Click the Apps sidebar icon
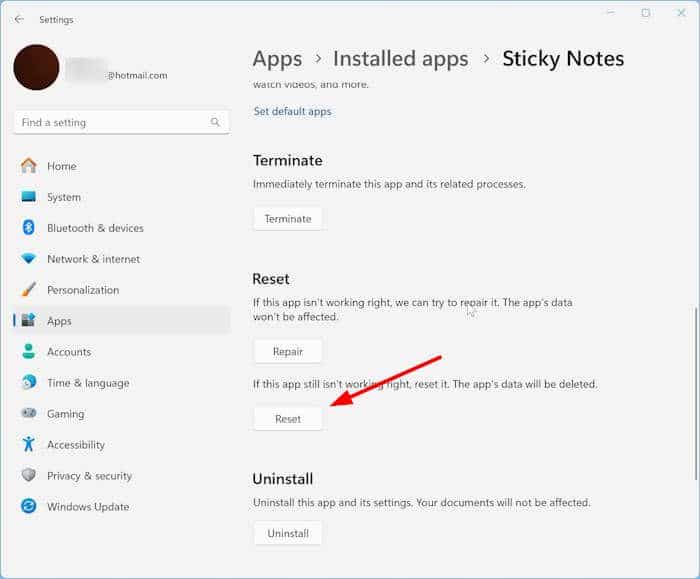The width and height of the screenshot is (700, 579). click(29, 320)
